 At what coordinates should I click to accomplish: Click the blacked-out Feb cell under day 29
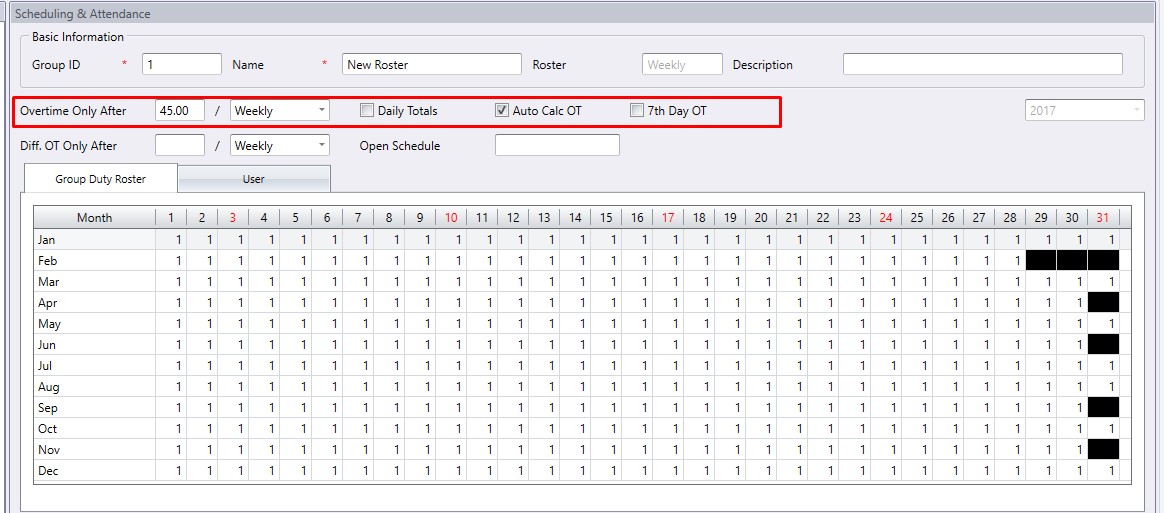1041,261
